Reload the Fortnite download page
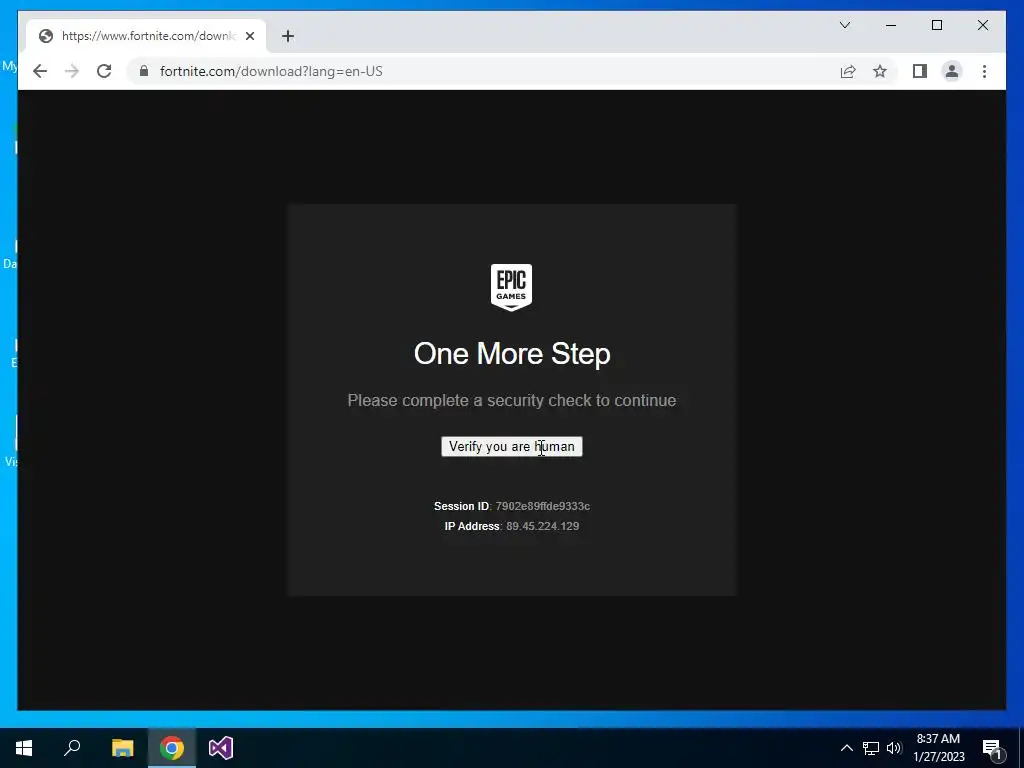1024x768 pixels. 104,71
